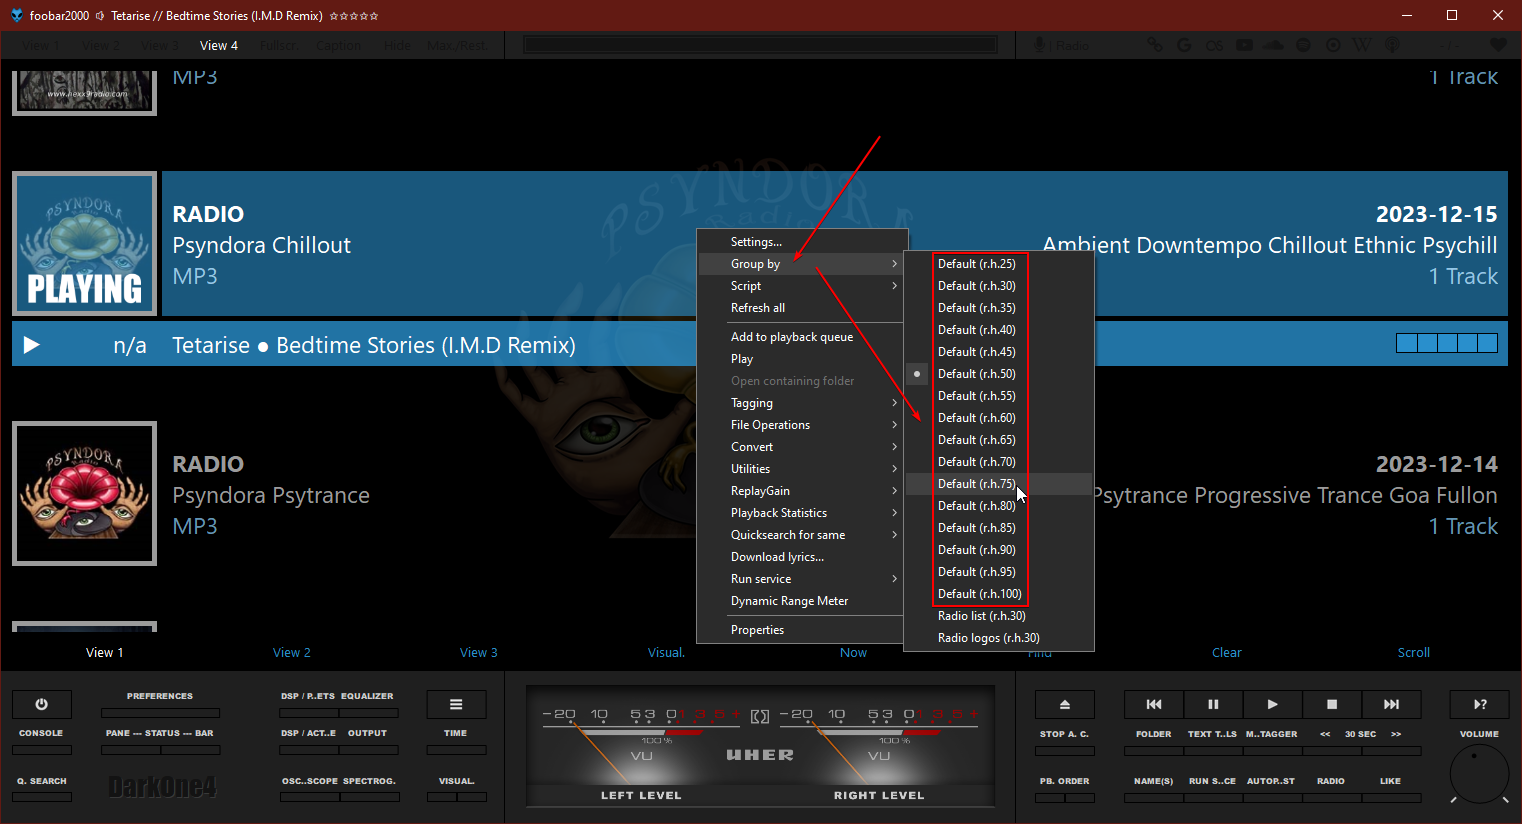Image resolution: width=1522 pixels, height=824 pixels.
Task: Select the checked Default (r.h.50) option
Action: point(976,374)
